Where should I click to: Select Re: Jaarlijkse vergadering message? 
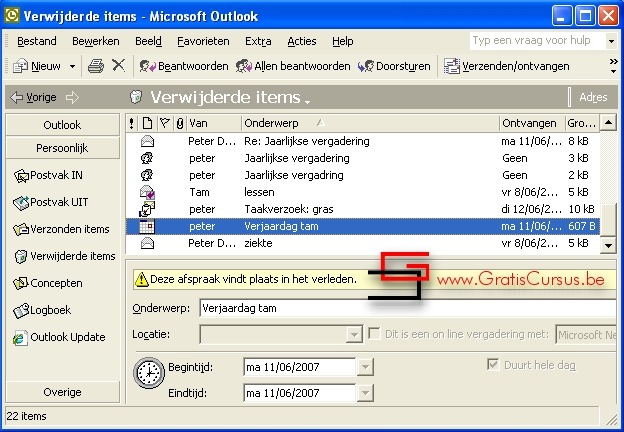[x=363, y=141]
